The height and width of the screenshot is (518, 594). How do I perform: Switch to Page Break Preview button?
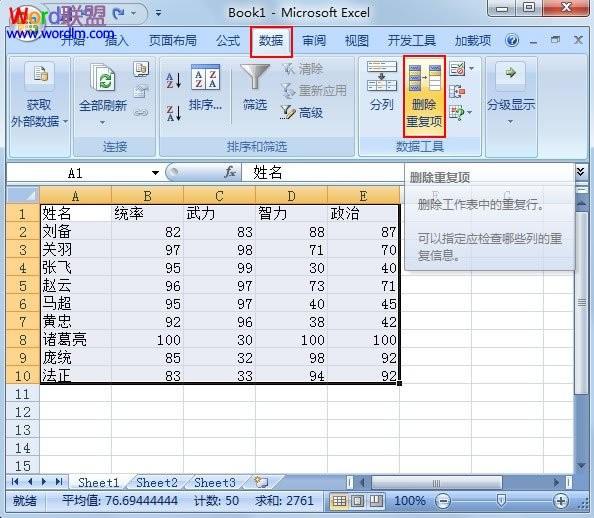pyautogui.click(x=375, y=501)
